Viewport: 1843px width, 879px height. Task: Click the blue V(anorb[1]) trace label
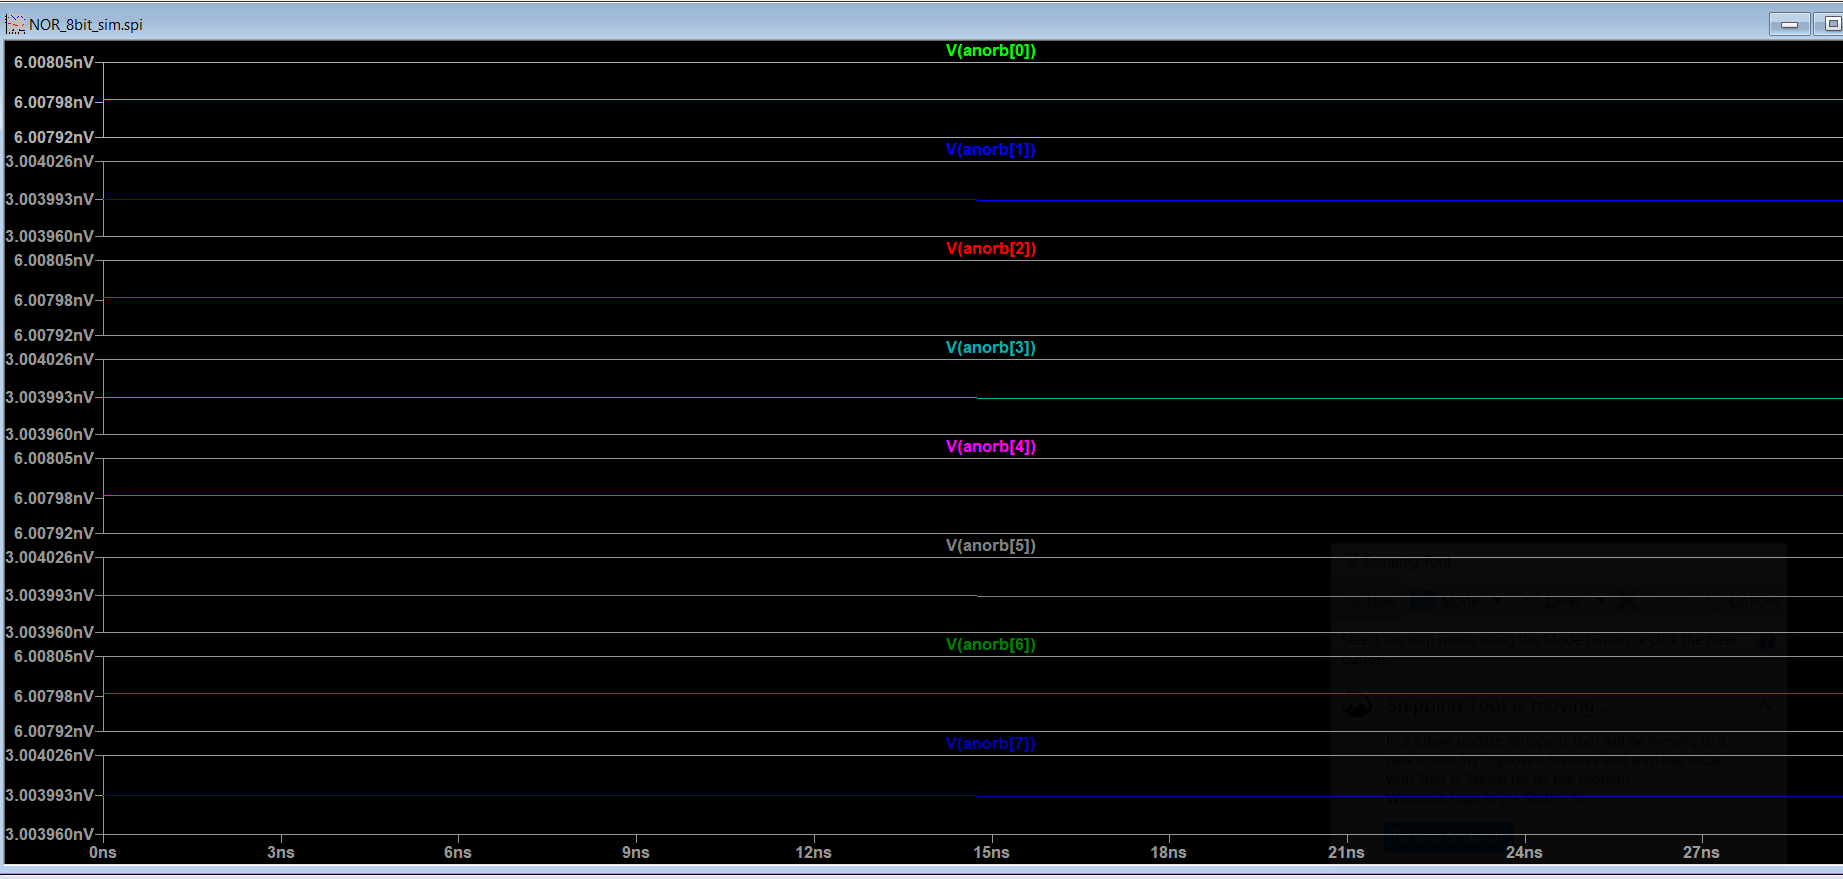(990, 150)
